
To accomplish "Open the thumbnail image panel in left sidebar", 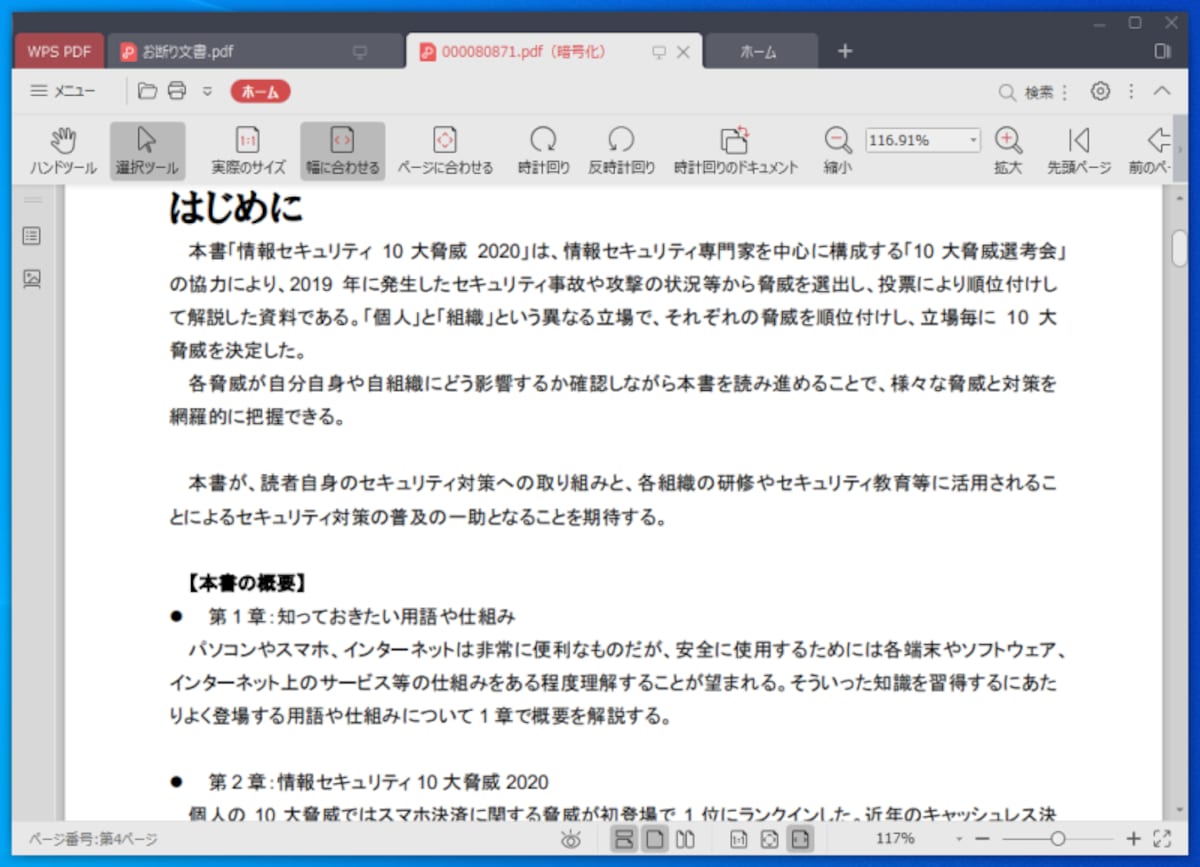I will (x=33, y=279).
